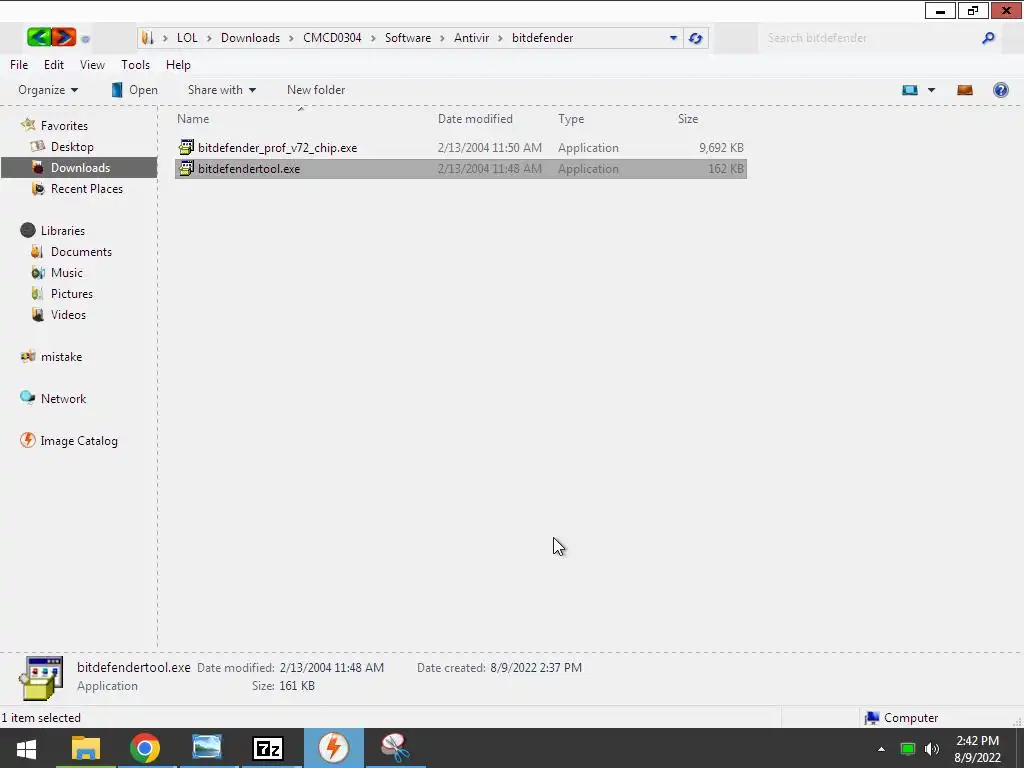Open Libraries in the navigation pane
The image size is (1024, 768).
pyautogui.click(x=63, y=231)
